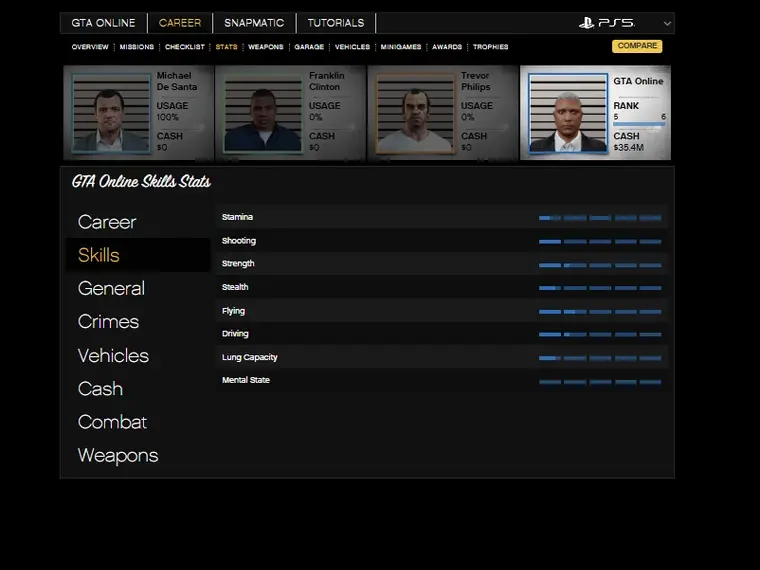This screenshot has width=760, height=570.
Task: Select the GTA Online character mugshot
Action: pyautogui.click(x=568, y=113)
